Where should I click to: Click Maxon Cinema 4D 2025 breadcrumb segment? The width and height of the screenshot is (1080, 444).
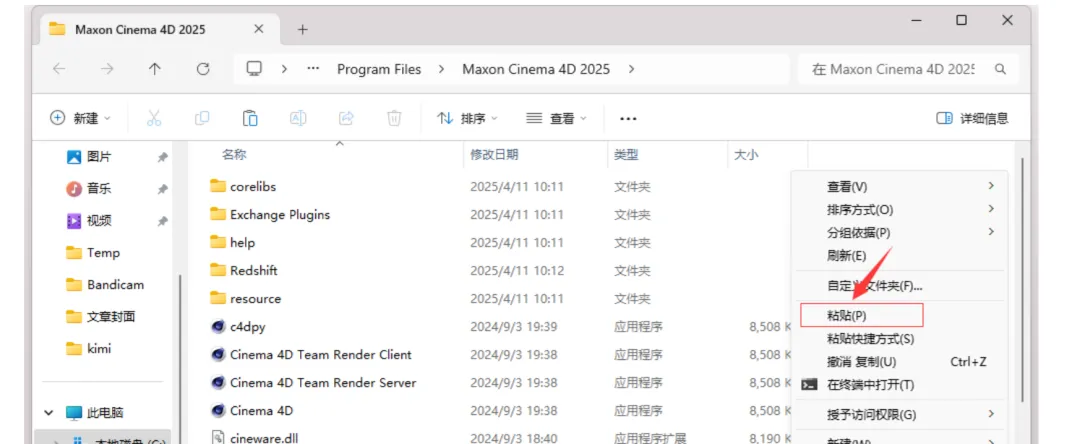point(536,69)
